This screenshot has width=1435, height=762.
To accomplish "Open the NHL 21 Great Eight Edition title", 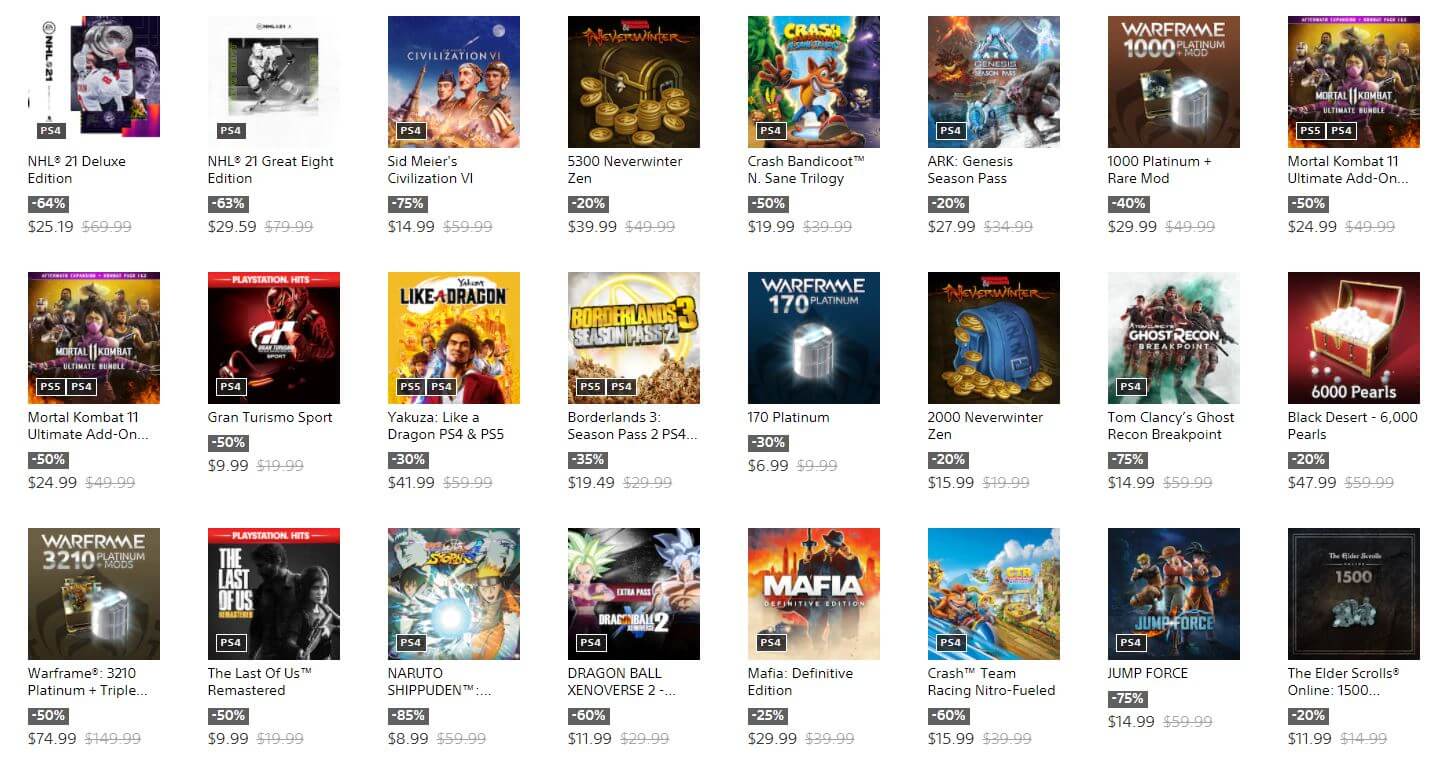I will (271, 170).
